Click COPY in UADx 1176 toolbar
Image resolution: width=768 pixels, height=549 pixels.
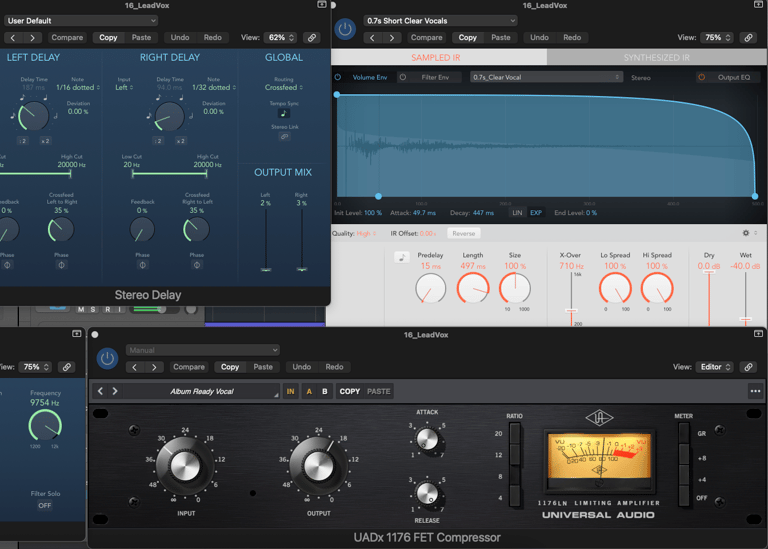(x=350, y=391)
